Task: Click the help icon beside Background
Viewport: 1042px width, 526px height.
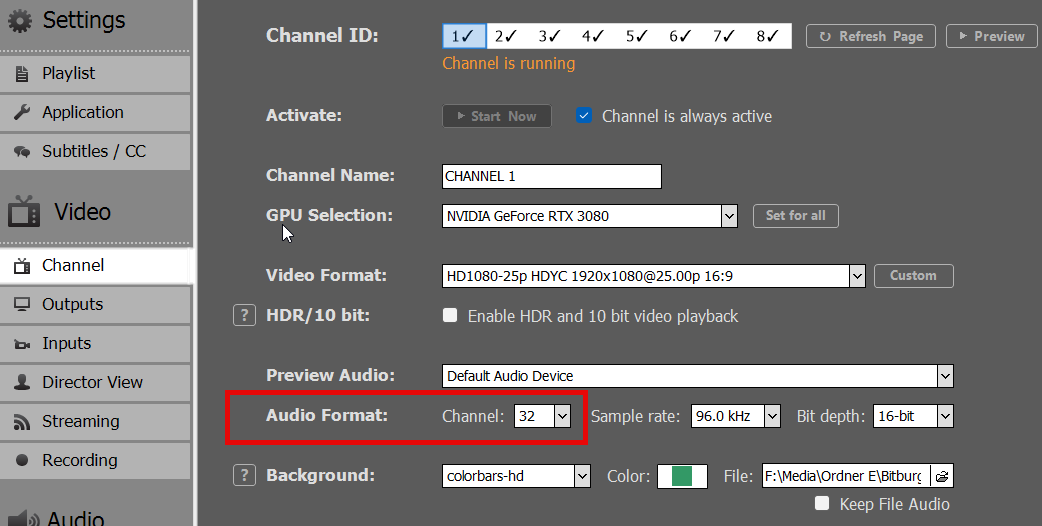Action: pos(244,476)
